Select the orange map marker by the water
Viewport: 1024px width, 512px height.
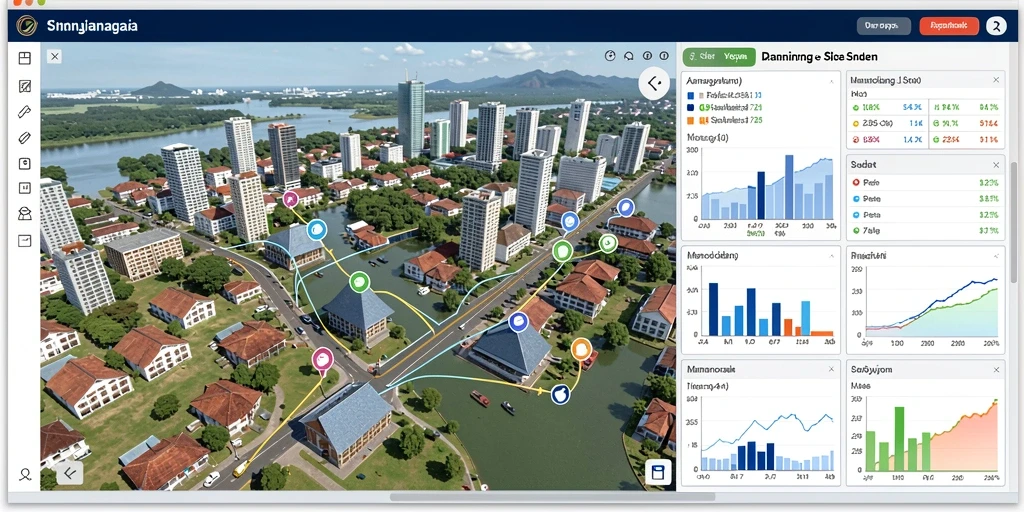tap(581, 350)
